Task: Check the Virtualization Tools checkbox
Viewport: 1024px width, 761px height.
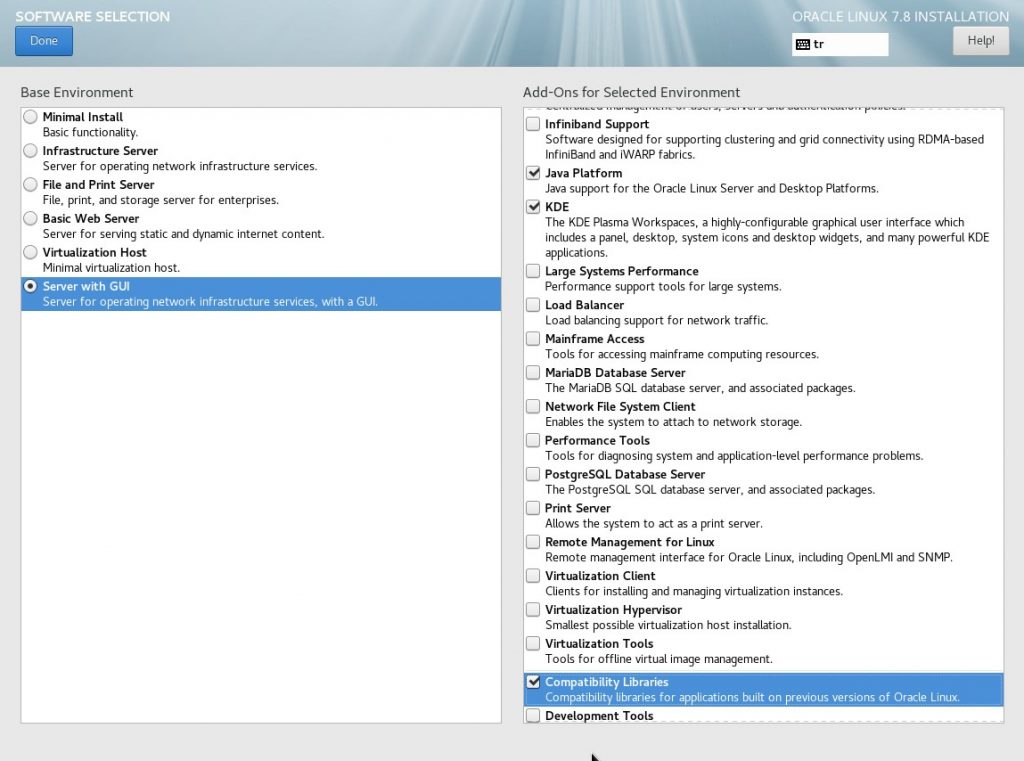Action: point(534,643)
